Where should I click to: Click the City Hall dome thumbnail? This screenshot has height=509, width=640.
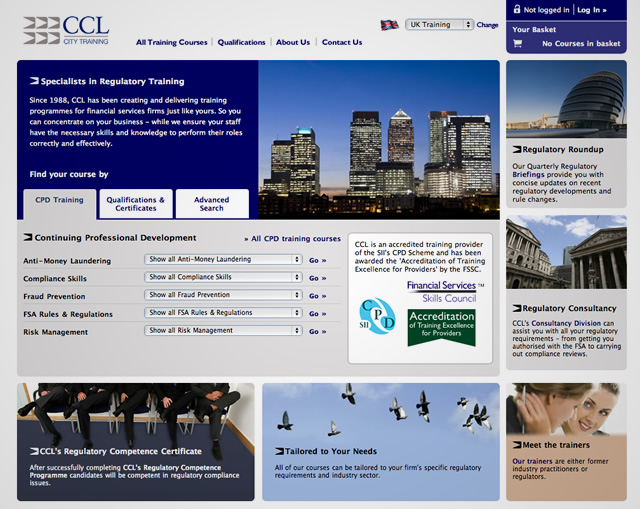tap(566, 99)
